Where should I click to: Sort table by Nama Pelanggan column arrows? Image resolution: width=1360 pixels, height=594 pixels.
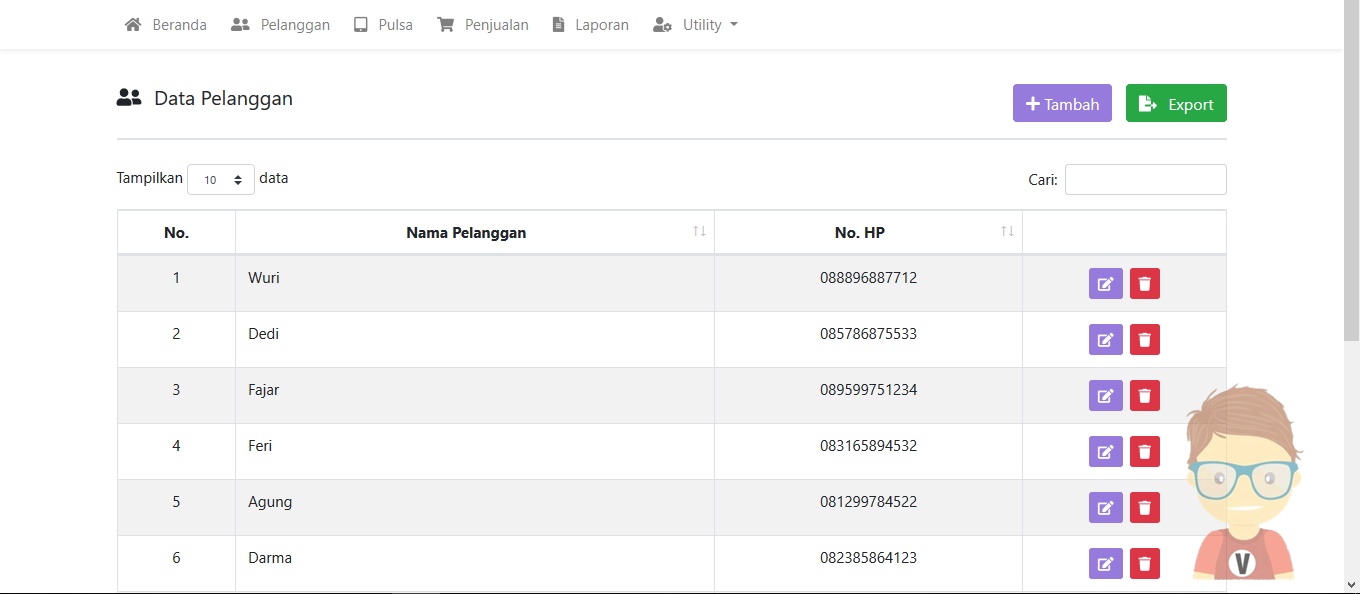[x=699, y=232]
